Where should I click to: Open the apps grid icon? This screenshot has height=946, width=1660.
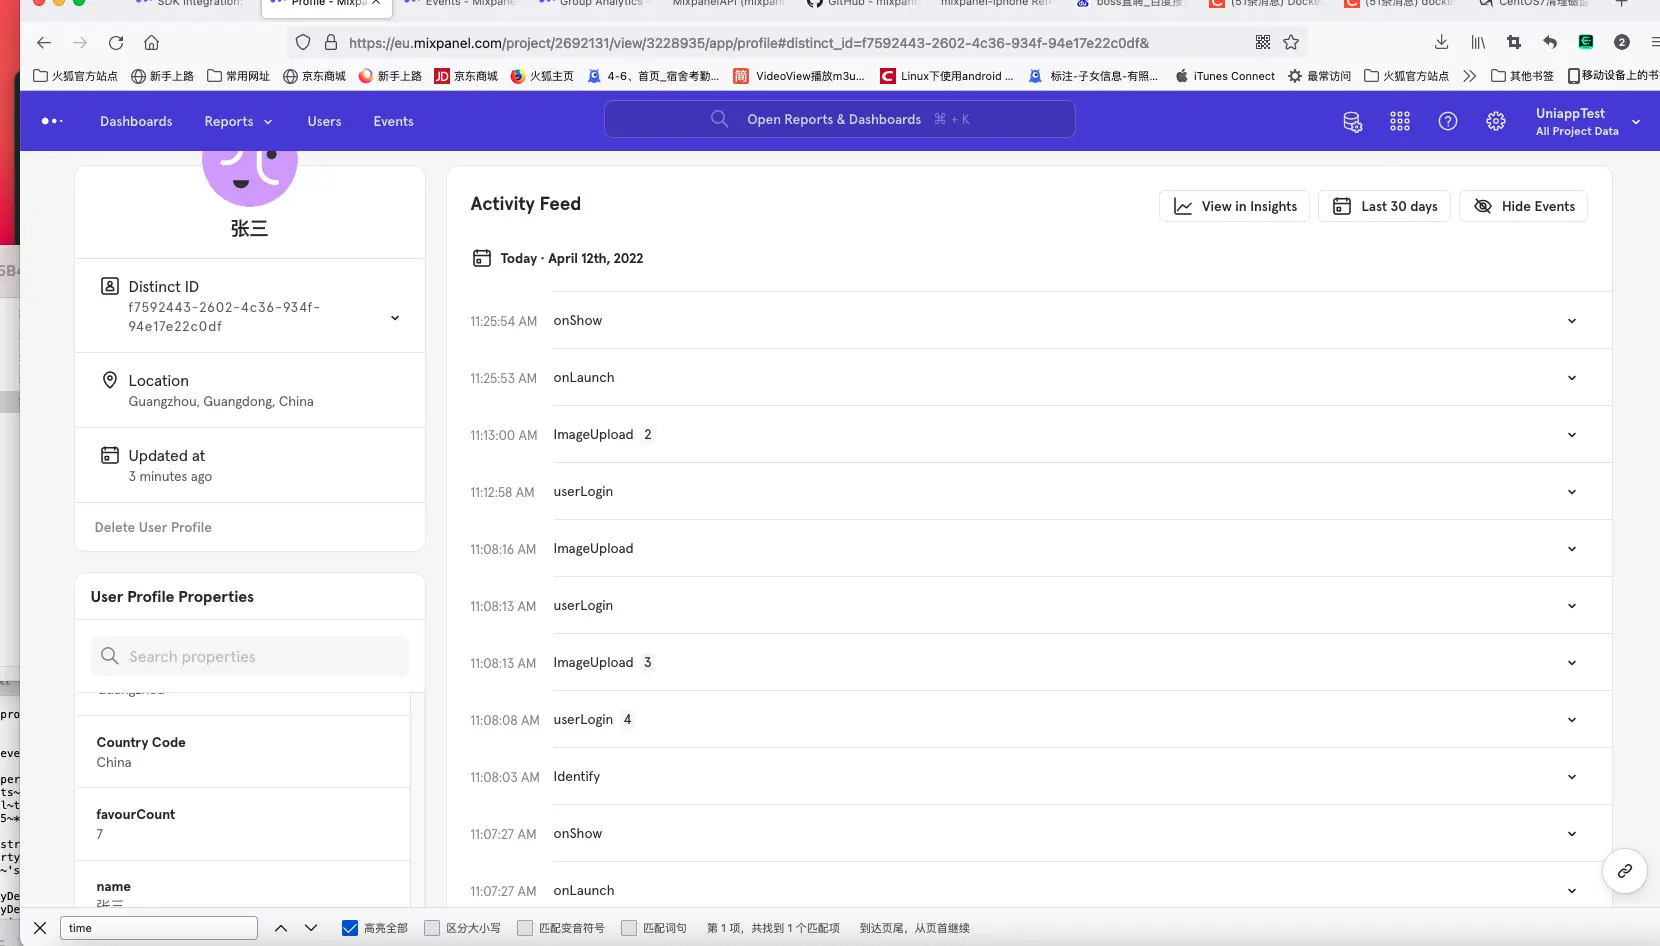pyautogui.click(x=1400, y=122)
